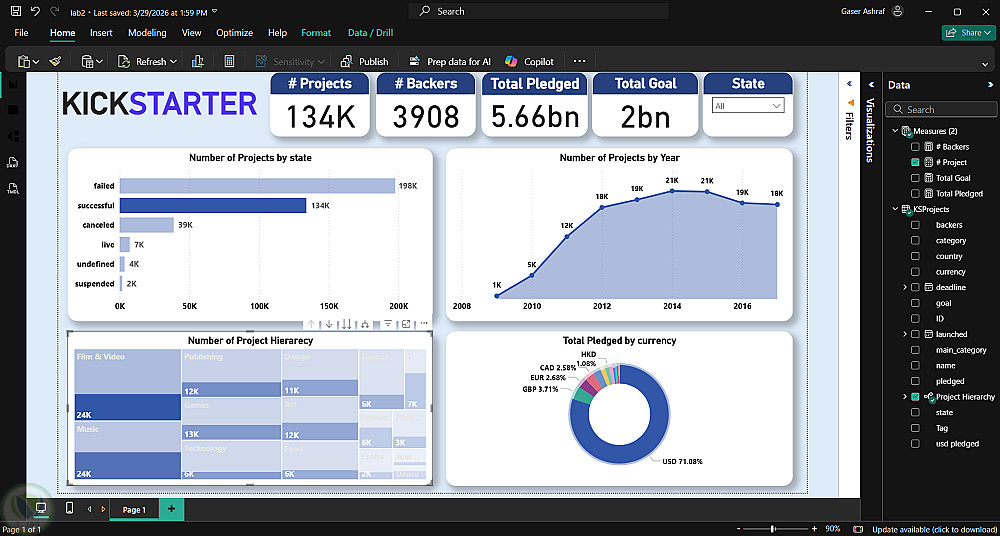The height and width of the screenshot is (536, 1000).
Task: Open DAX query view in left sidebar
Action: coord(13,162)
